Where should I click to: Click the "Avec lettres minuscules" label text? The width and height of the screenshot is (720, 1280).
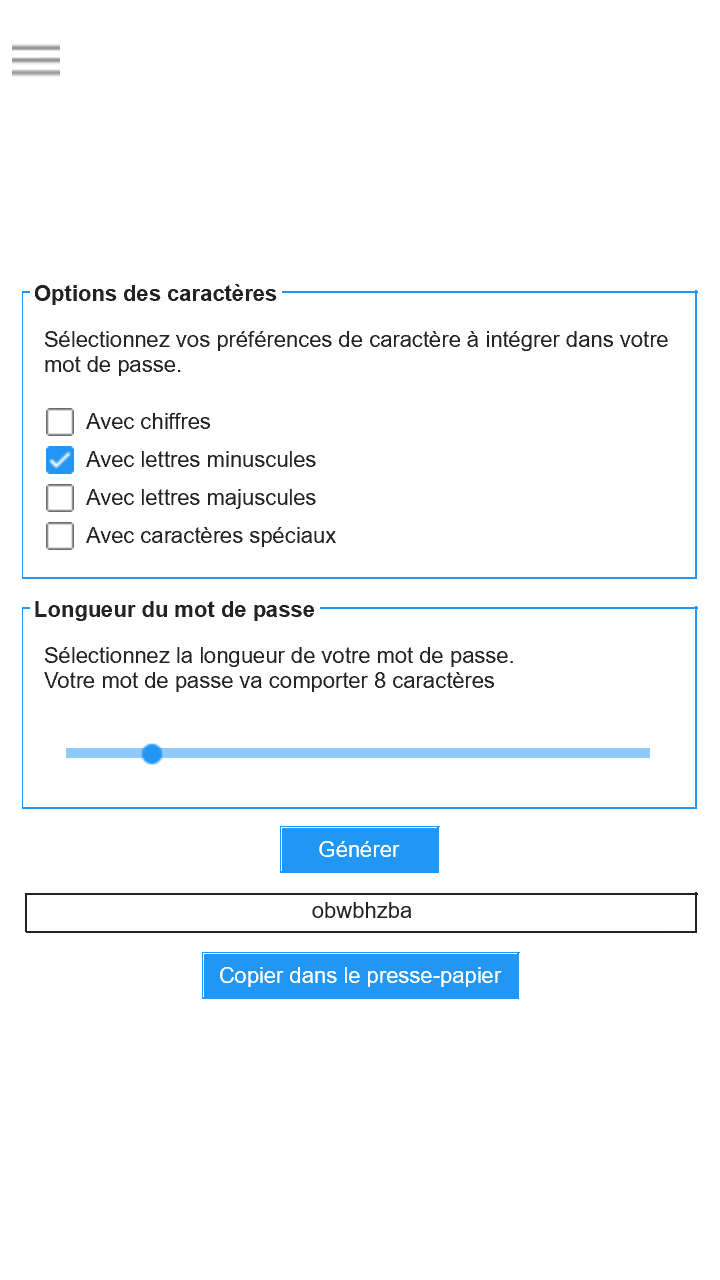click(x=201, y=460)
